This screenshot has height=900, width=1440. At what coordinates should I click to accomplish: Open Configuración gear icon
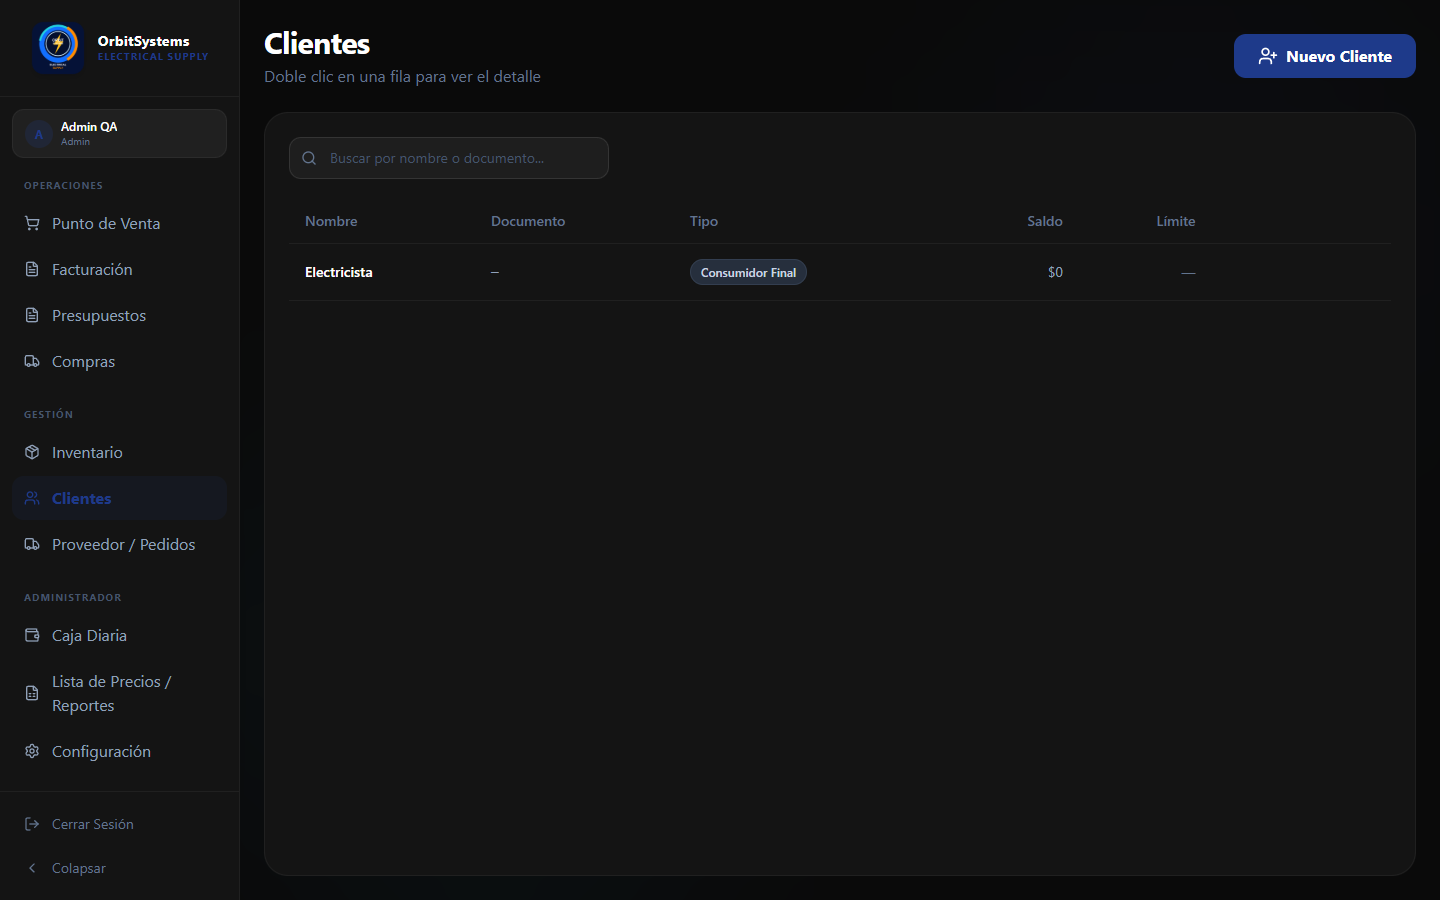(x=32, y=751)
